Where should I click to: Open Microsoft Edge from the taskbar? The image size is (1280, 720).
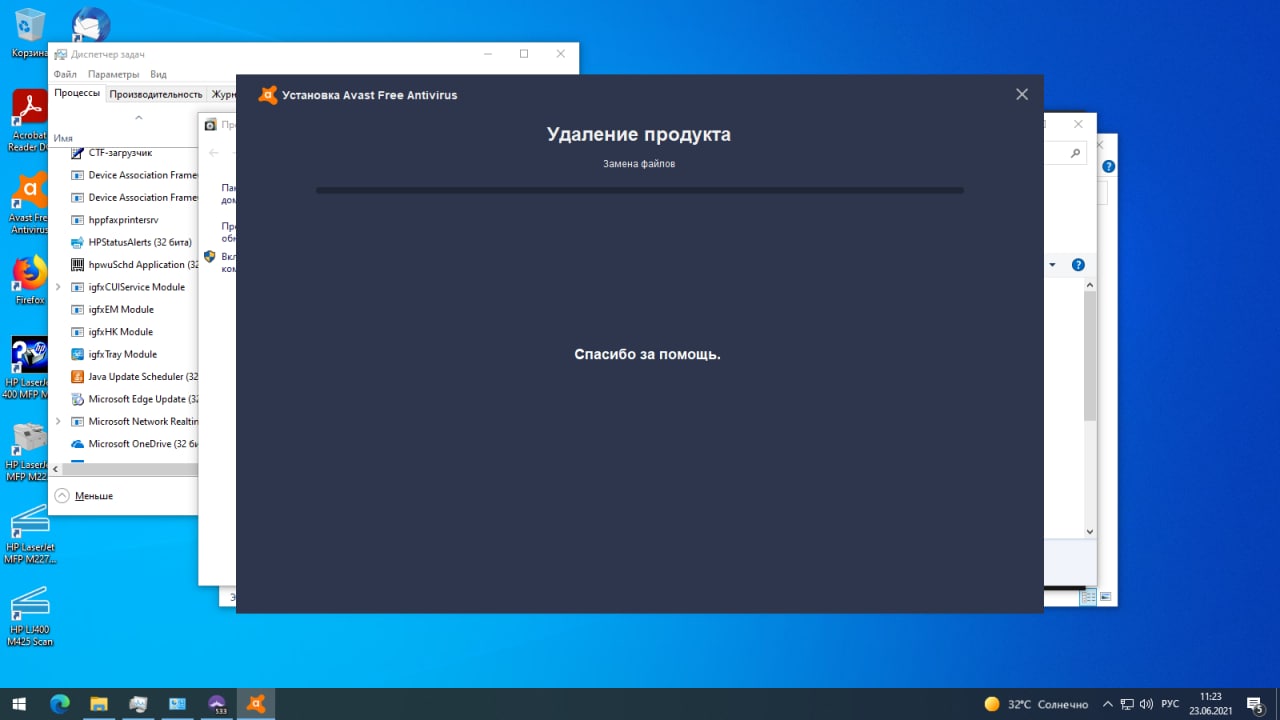point(60,704)
